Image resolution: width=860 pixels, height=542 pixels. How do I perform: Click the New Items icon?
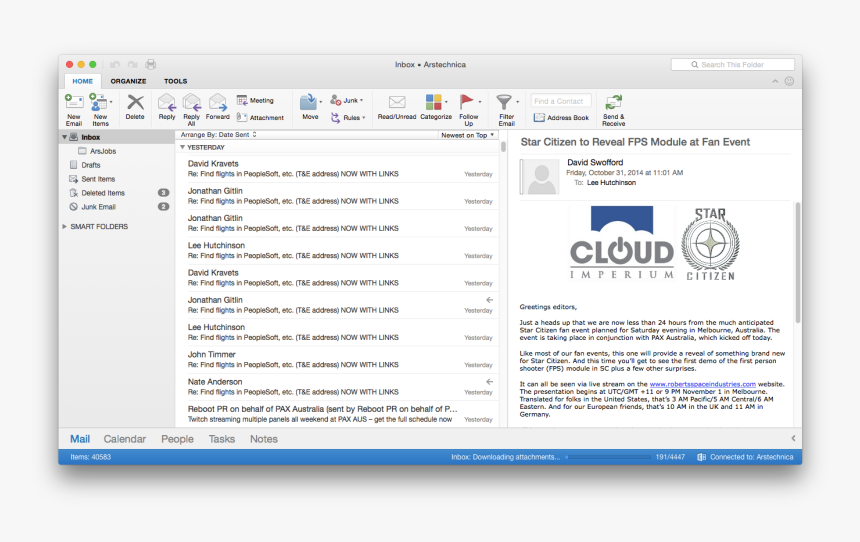coord(98,102)
